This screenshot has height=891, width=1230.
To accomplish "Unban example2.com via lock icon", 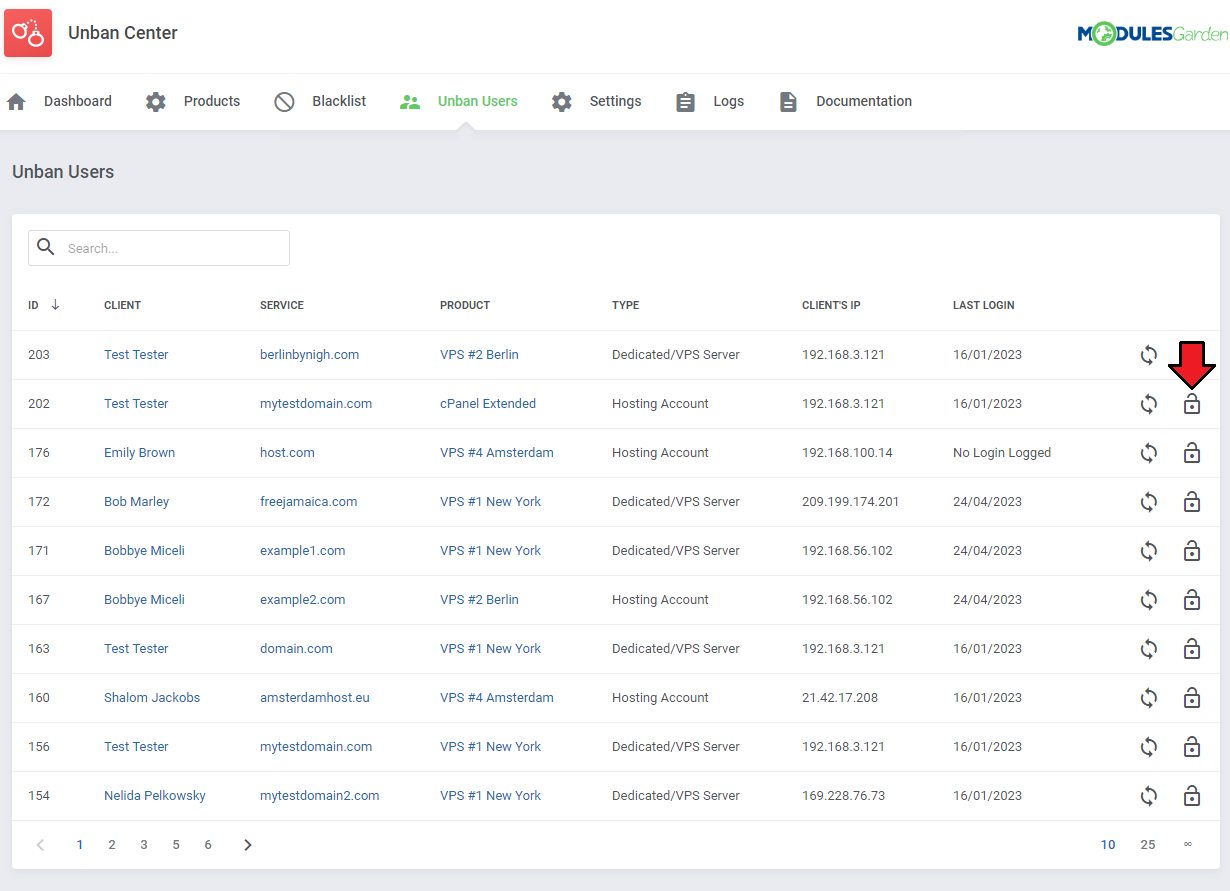I will pos(1192,600).
